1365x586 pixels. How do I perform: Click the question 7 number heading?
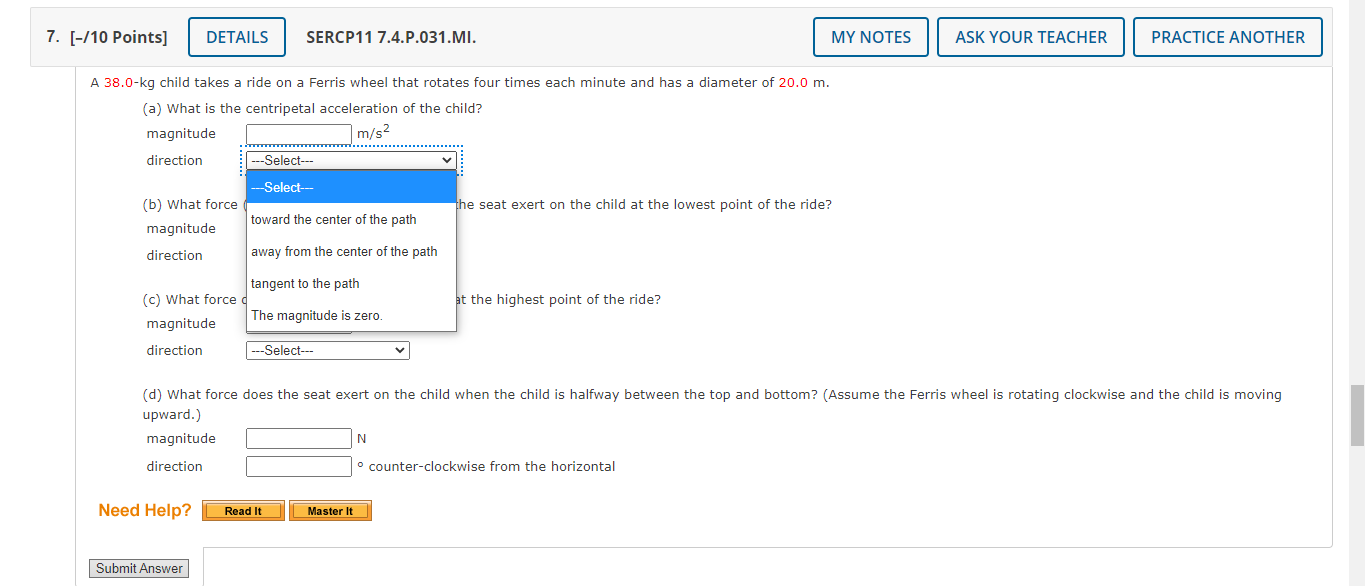[x=50, y=36]
